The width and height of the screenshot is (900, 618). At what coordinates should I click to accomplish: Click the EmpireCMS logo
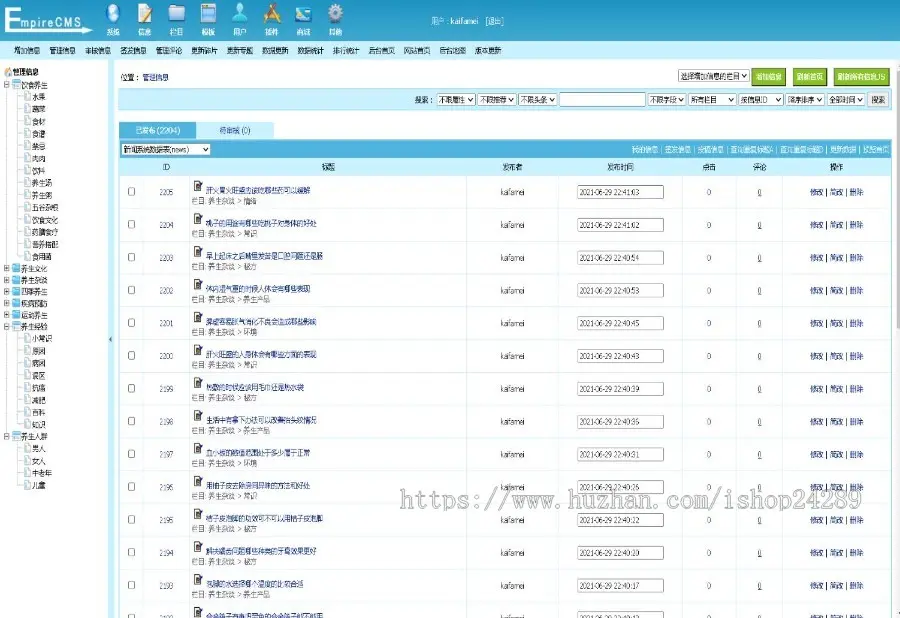coord(48,20)
